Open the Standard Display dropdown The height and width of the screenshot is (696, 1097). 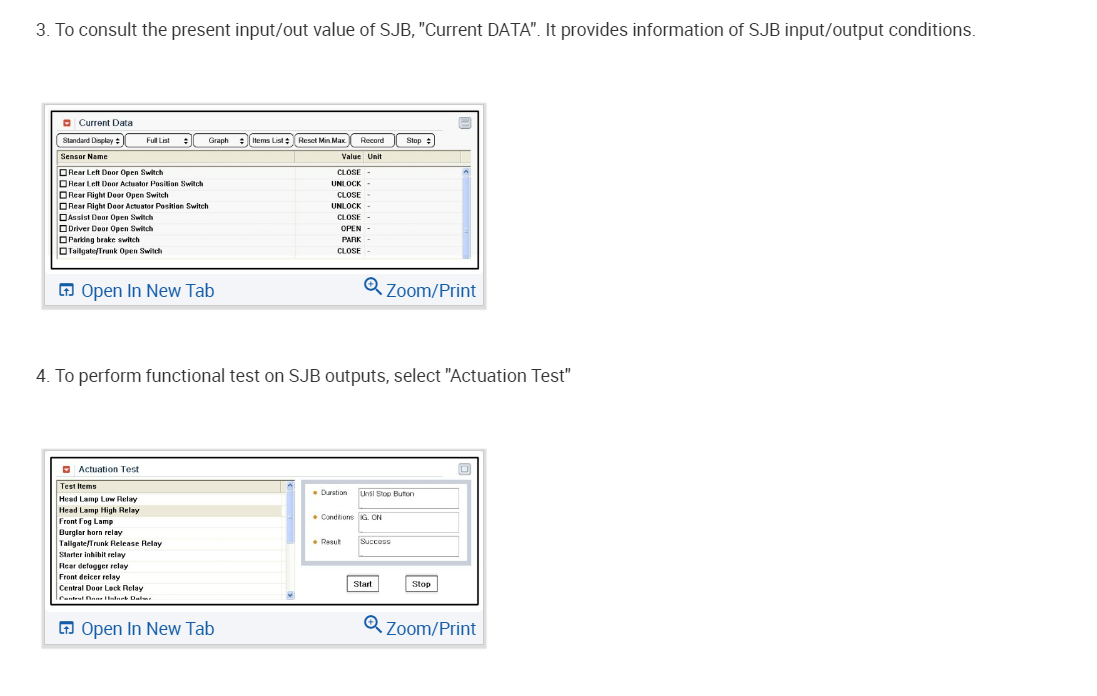point(90,141)
